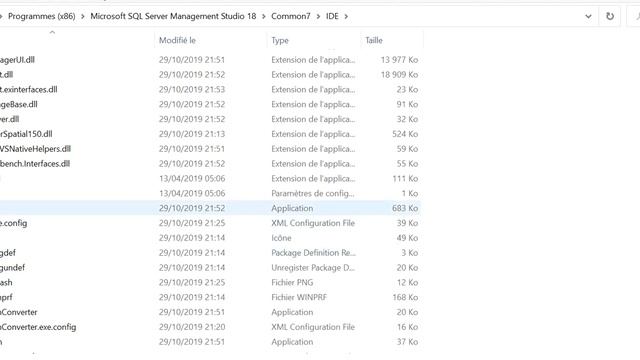Click the Programmes (x86) breadcrumb
This screenshot has height=360, width=640.
pyautogui.click(x=42, y=16)
